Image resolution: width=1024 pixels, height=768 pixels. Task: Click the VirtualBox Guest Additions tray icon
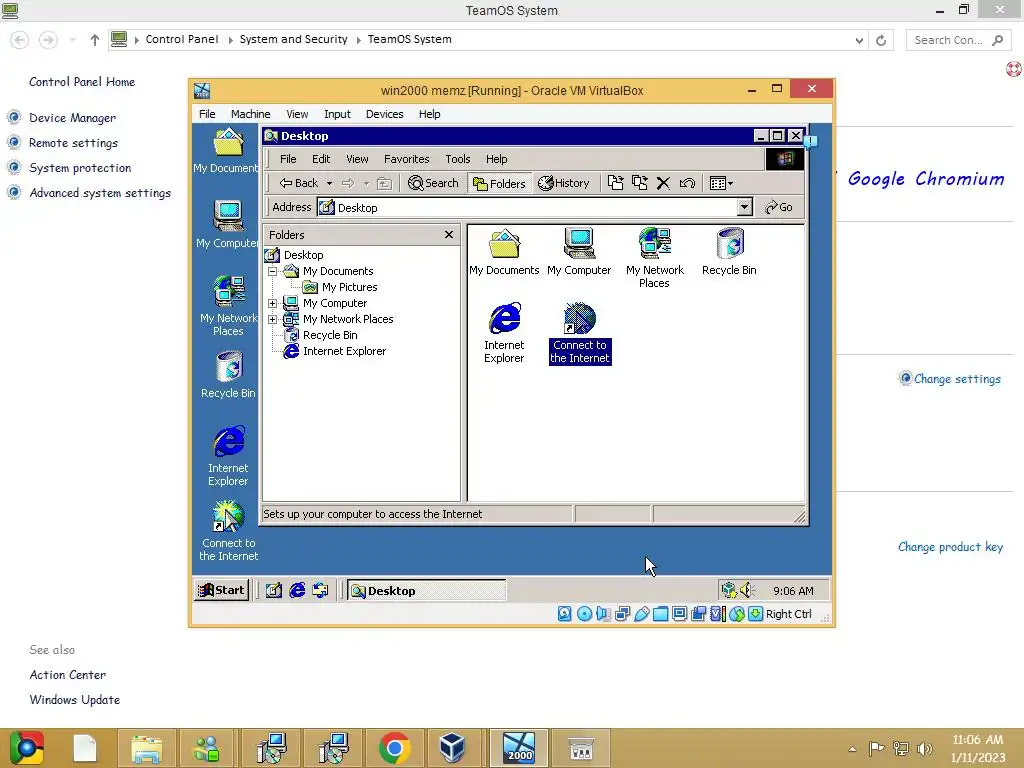click(729, 590)
